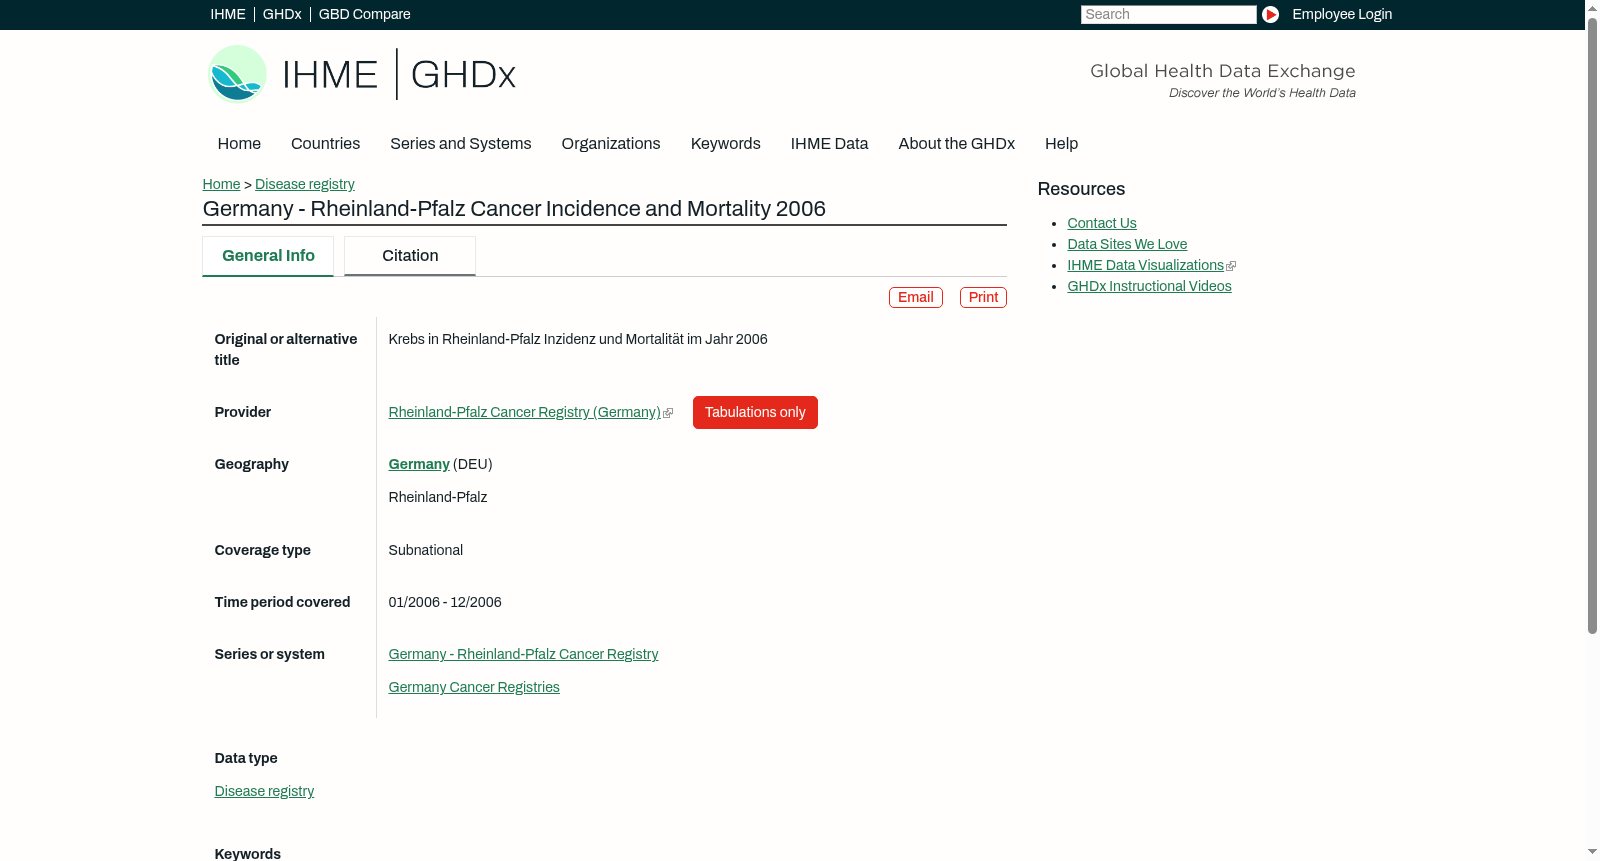
Task: Switch to the Citation tab
Action: point(410,256)
